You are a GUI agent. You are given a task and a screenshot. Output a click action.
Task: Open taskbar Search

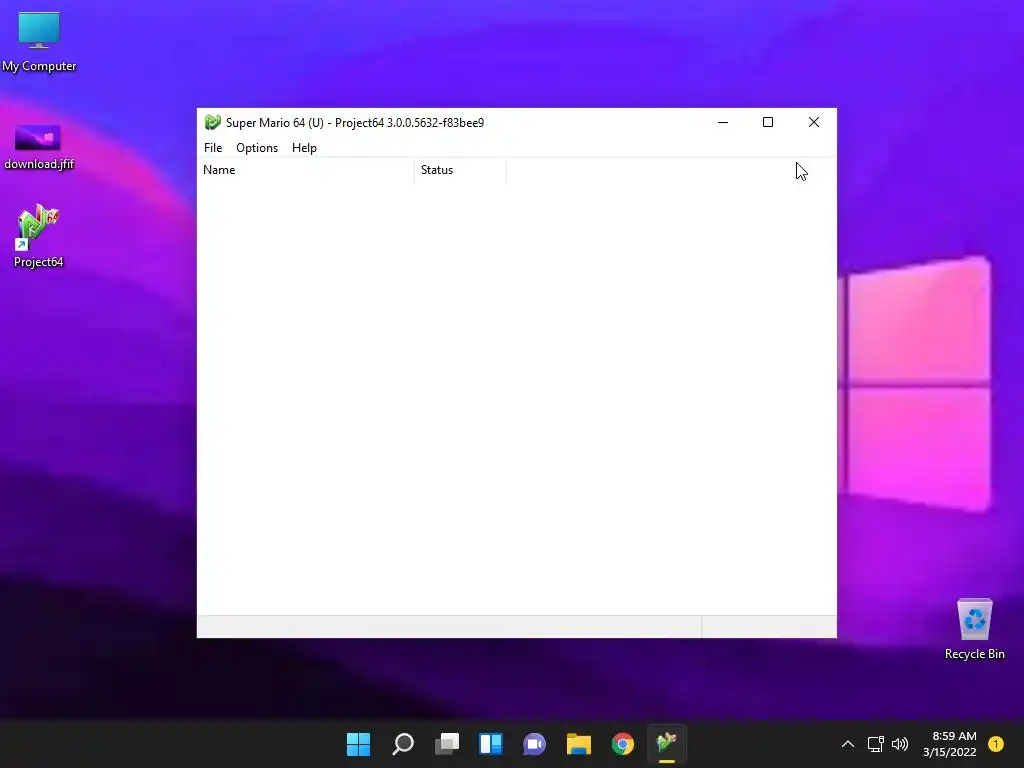(403, 744)
